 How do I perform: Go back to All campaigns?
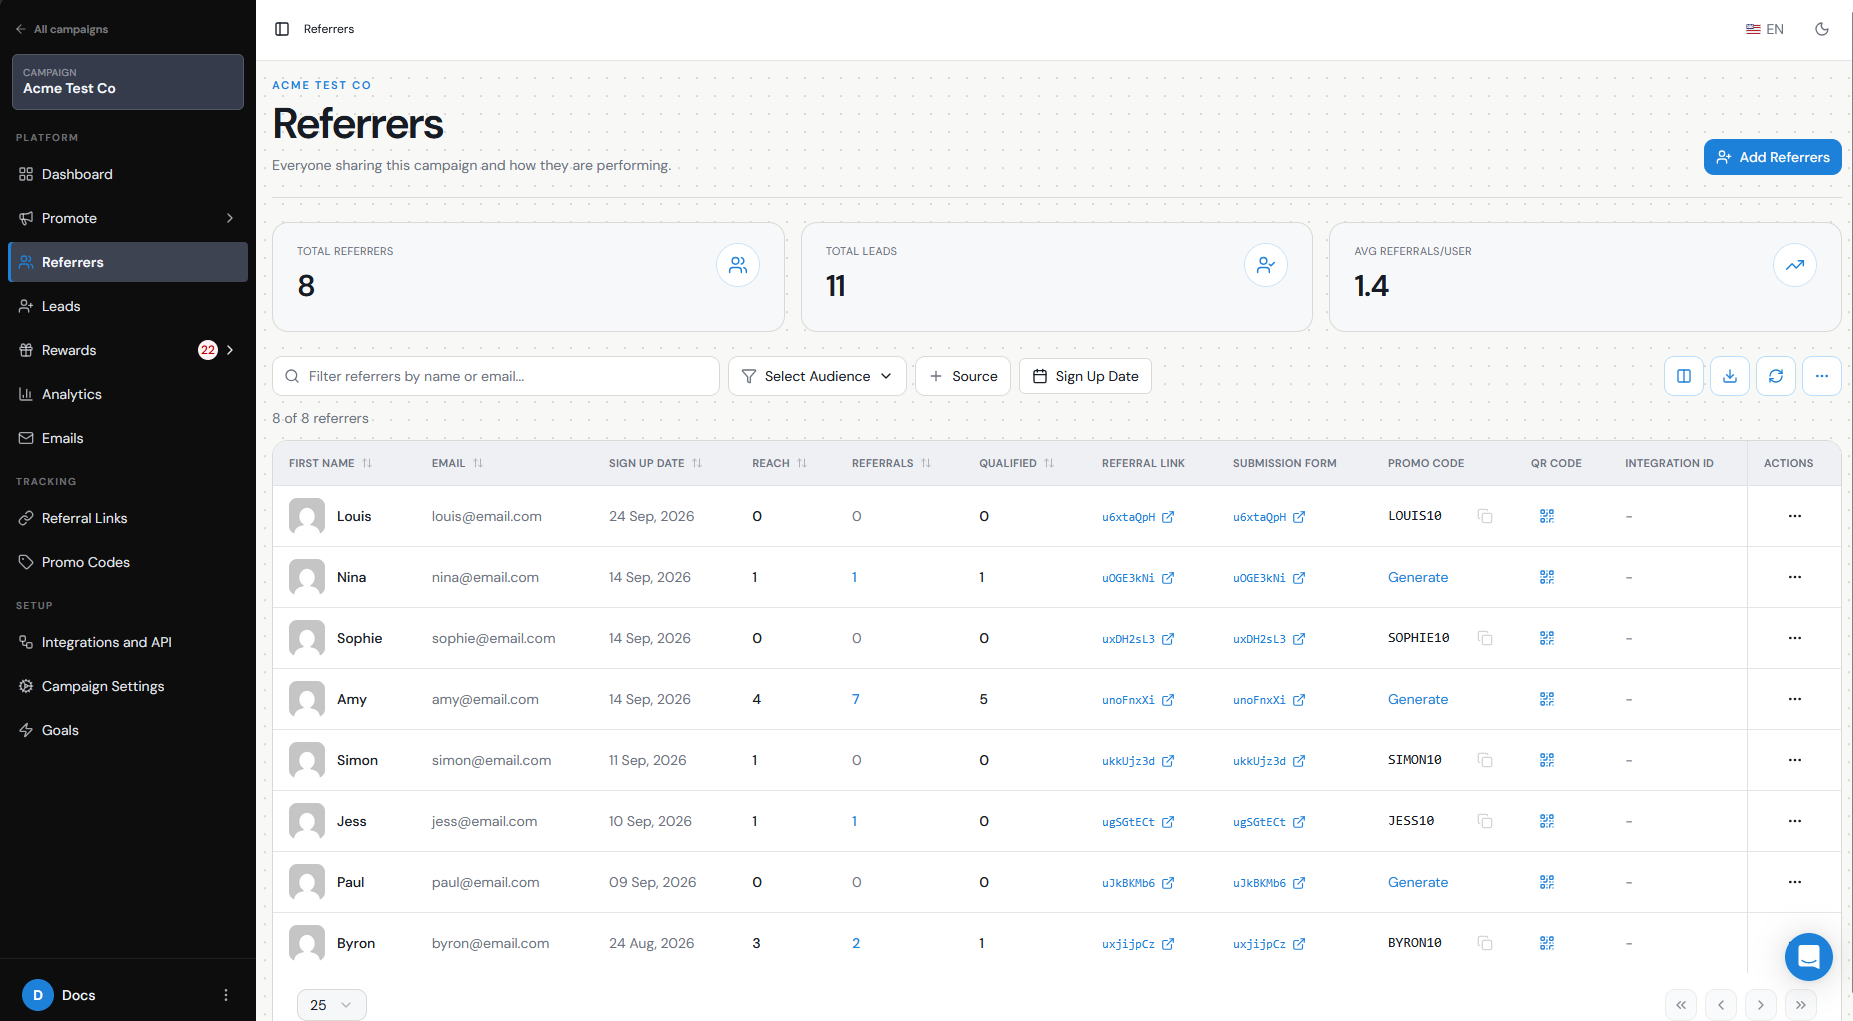pos(62,29)
